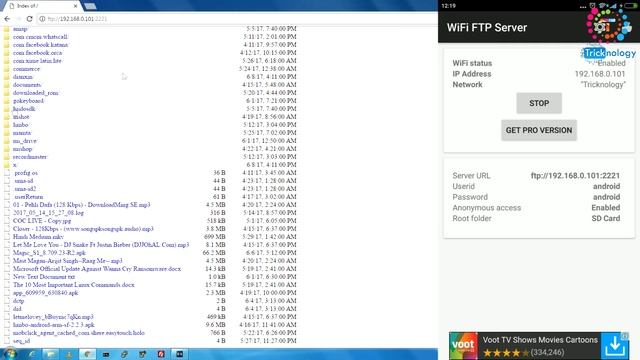This screenshot has width=640, height=360.
Task: Click IP Address value 192.168.0.101
Action: (600, 74)
